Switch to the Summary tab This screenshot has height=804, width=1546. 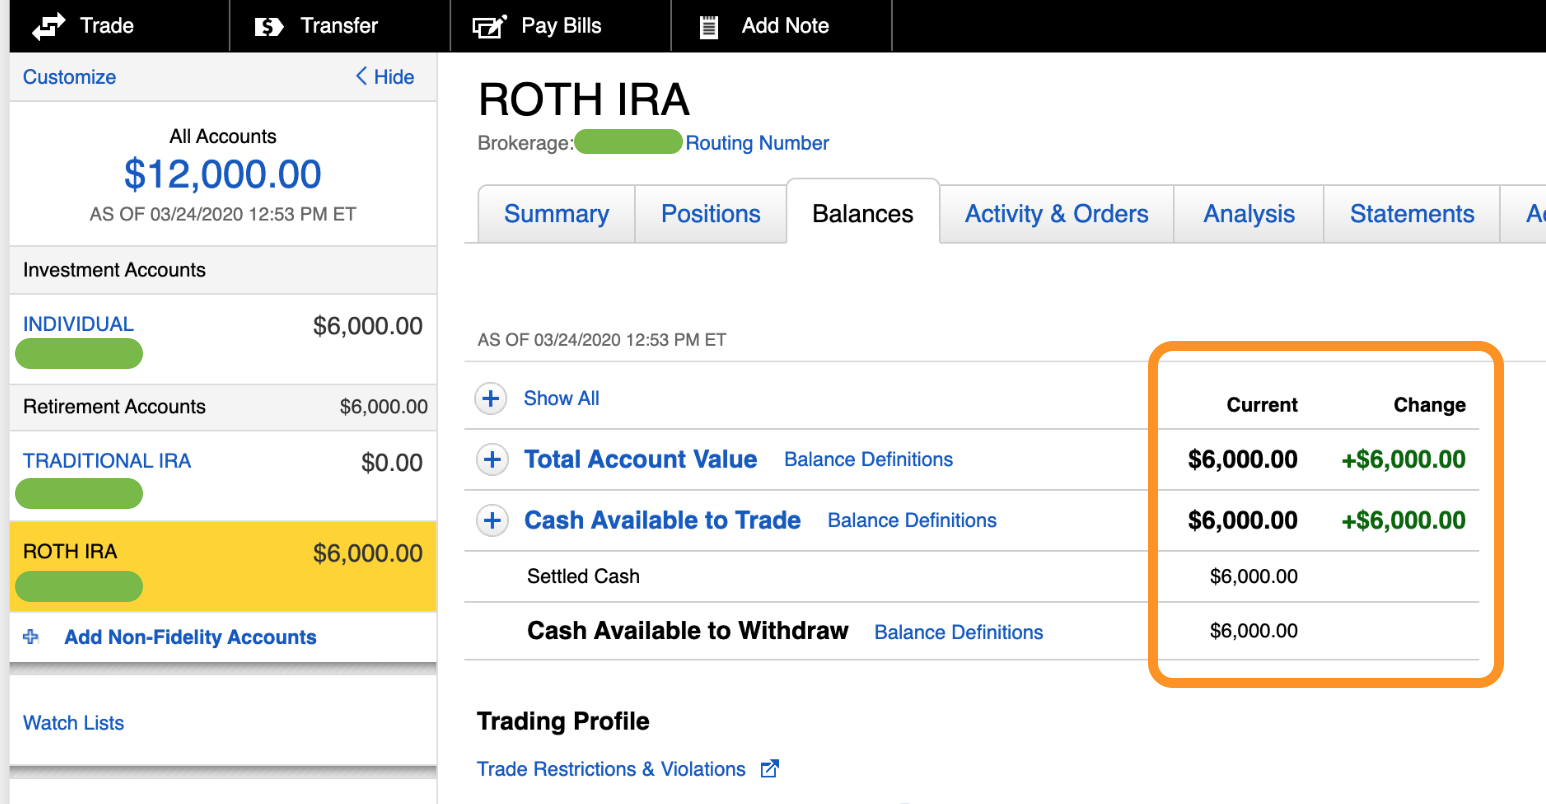(556, 213)
